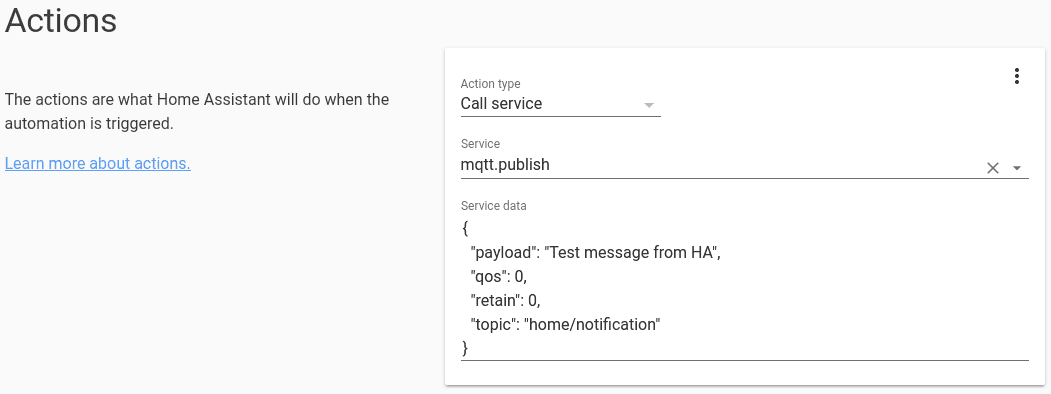Click the Action type label
The image size is (1051, 394).
[x=491, y=84]
